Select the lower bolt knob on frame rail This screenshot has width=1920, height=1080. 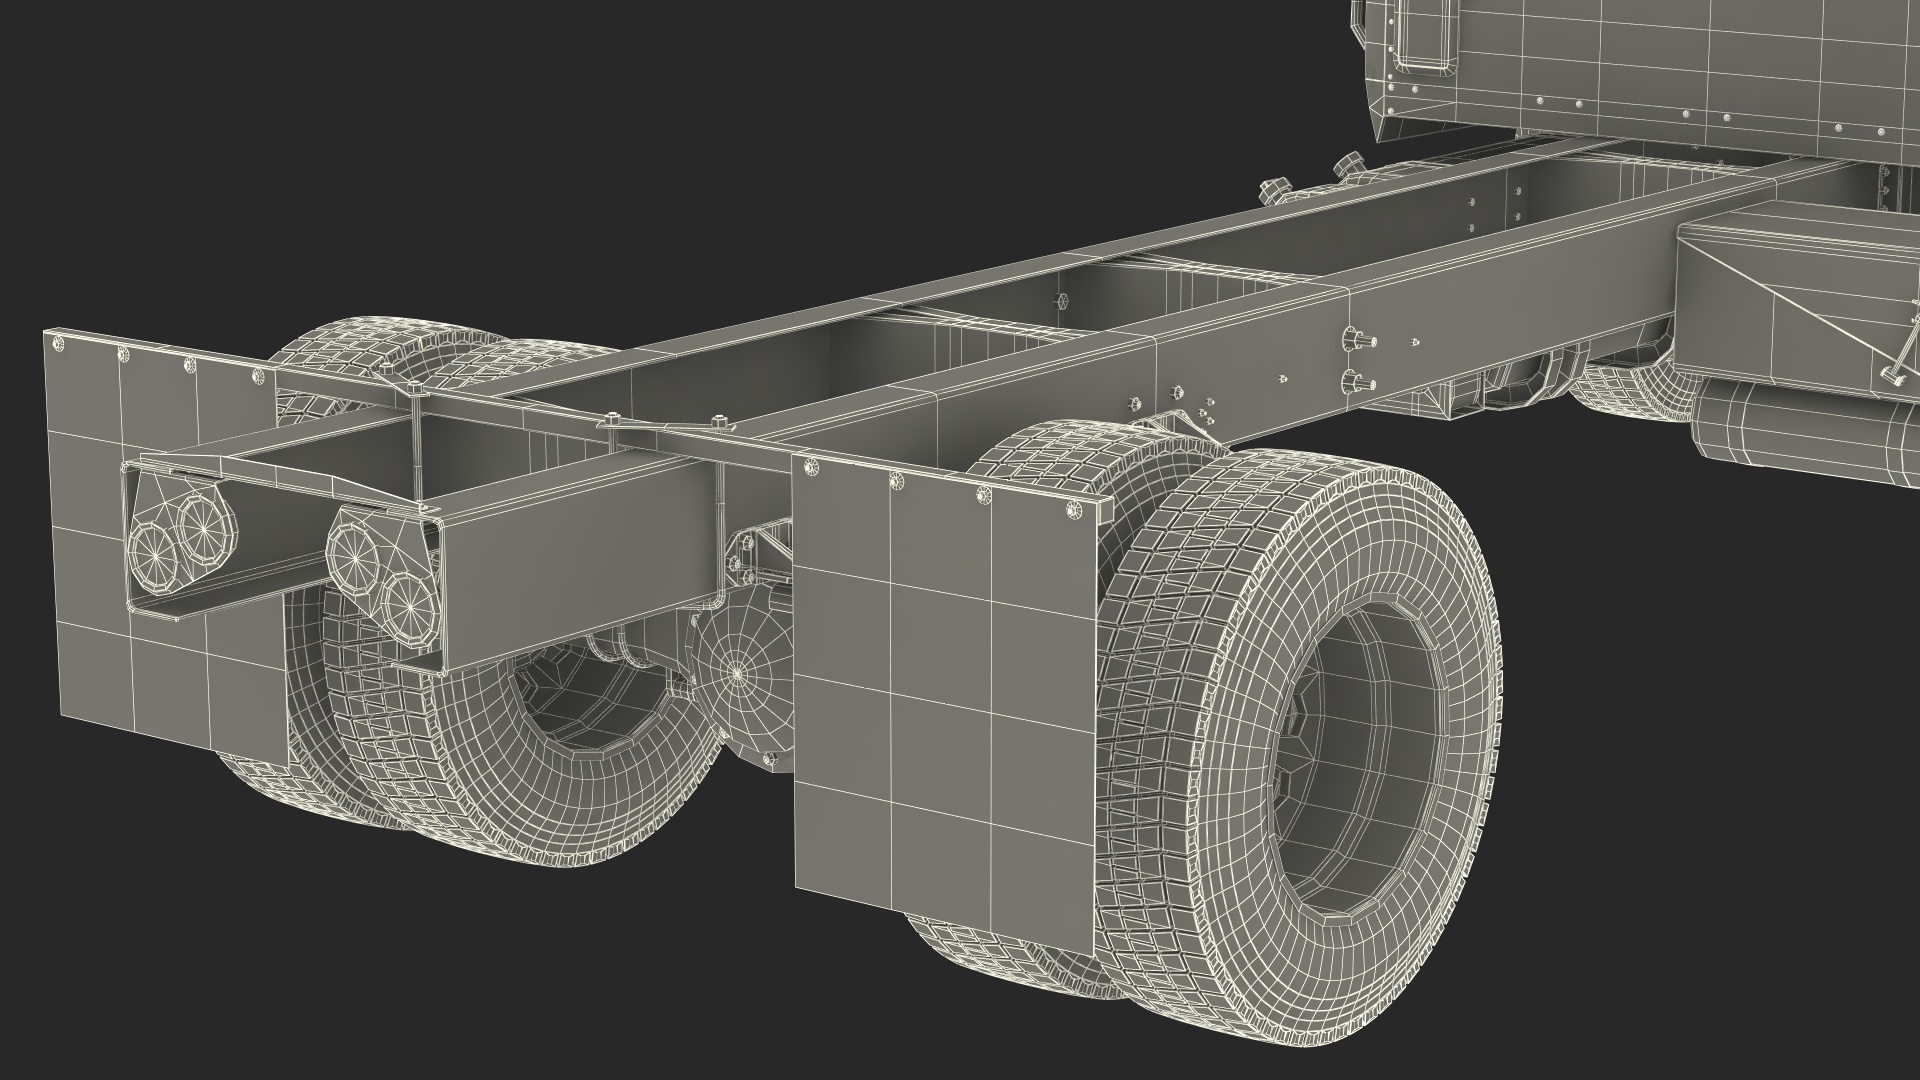[1357, 380]
